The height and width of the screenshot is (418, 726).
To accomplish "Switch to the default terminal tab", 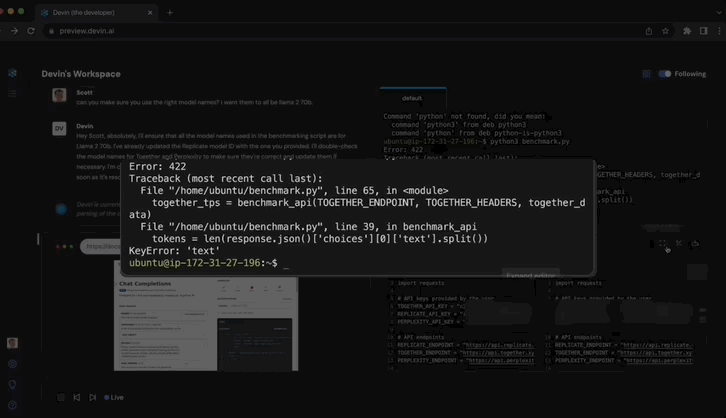I will click(x=412, y=98).
